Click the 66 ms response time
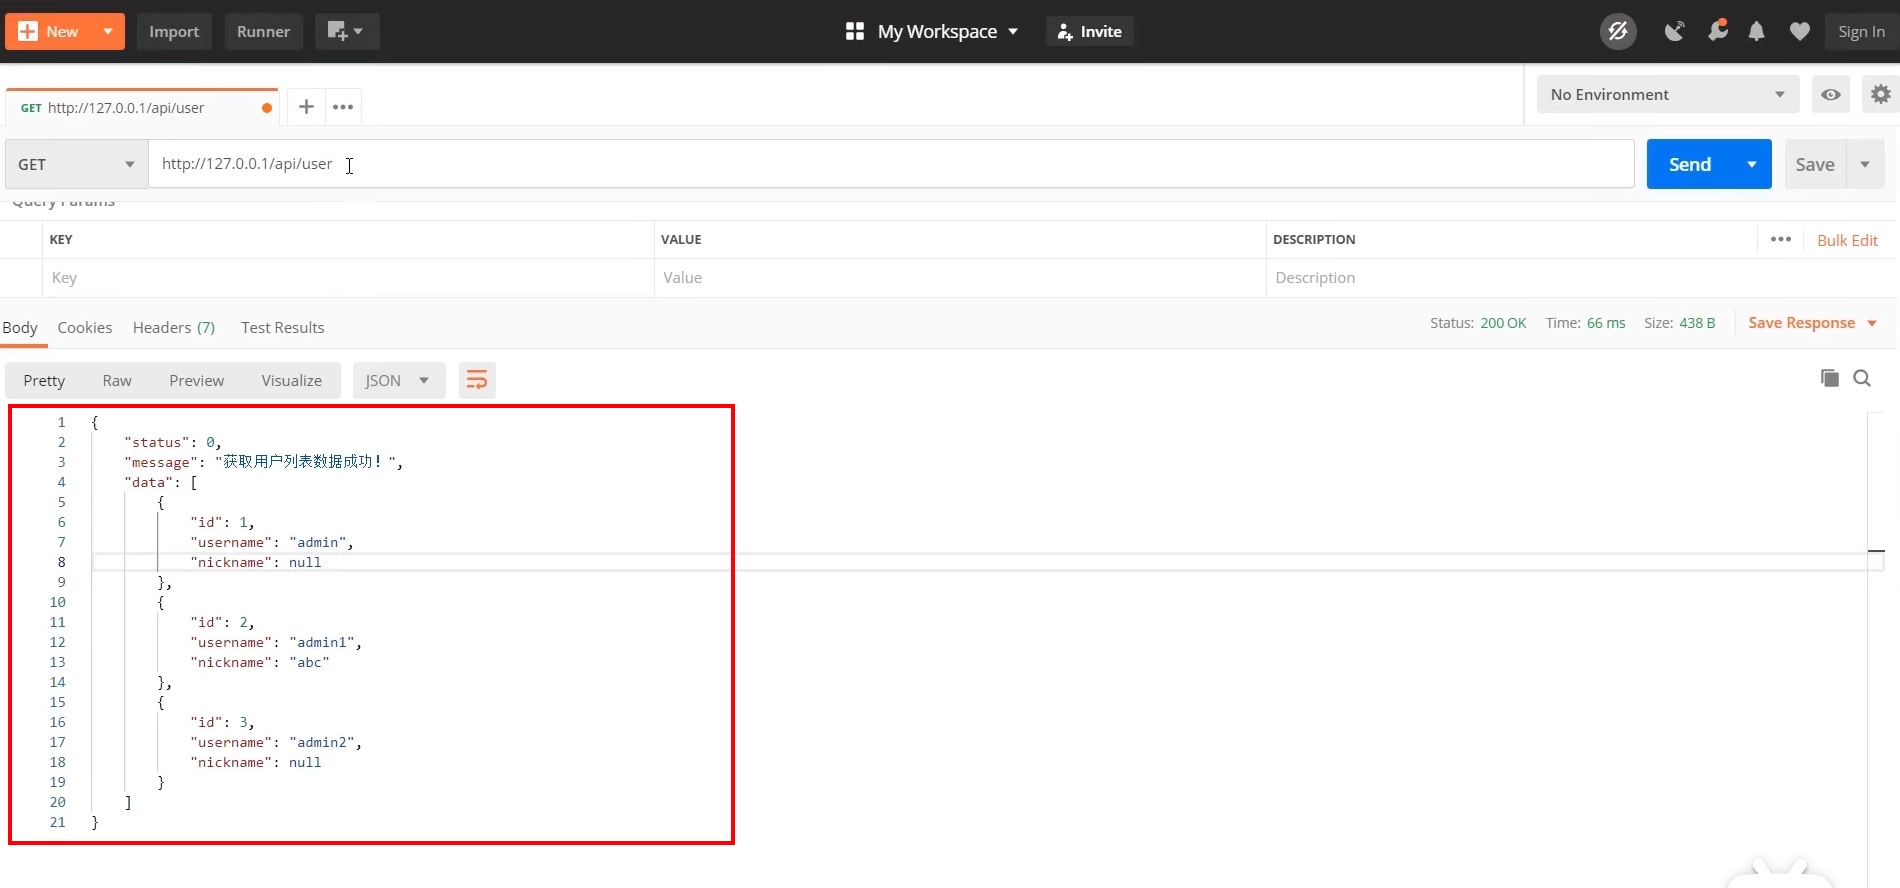 1606,323
